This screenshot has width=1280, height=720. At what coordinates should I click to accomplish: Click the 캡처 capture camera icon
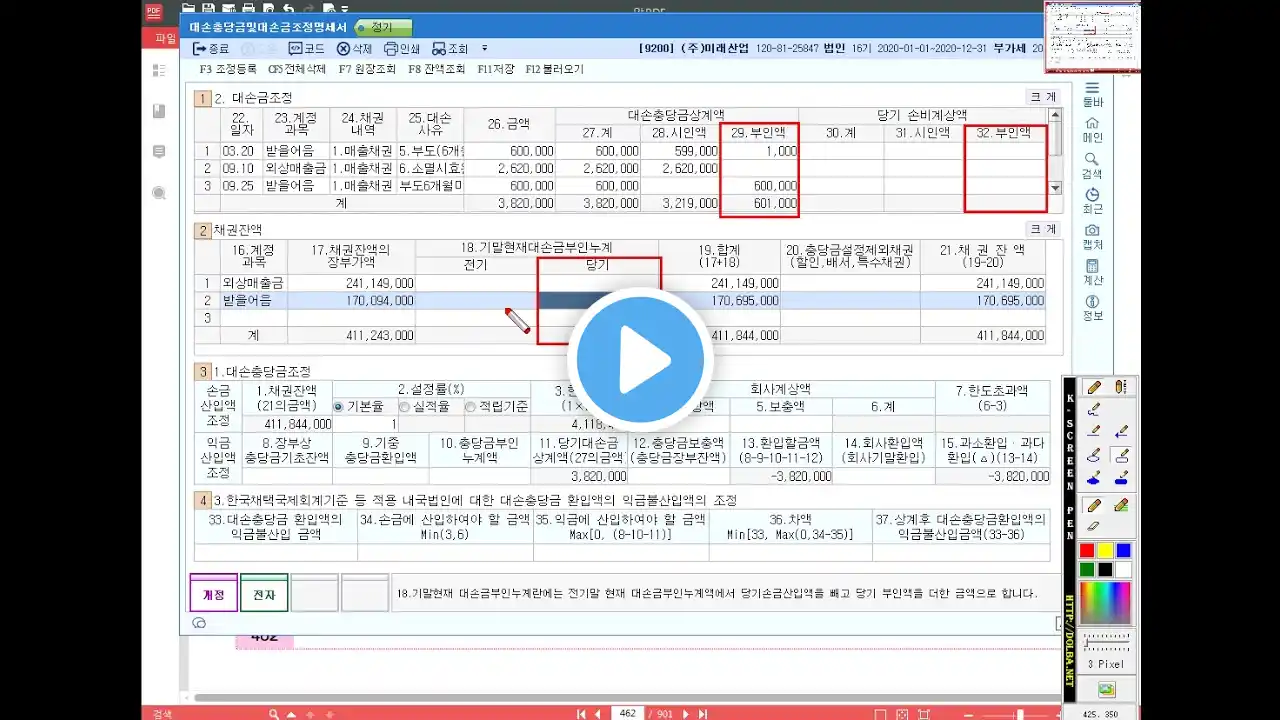1093,237
